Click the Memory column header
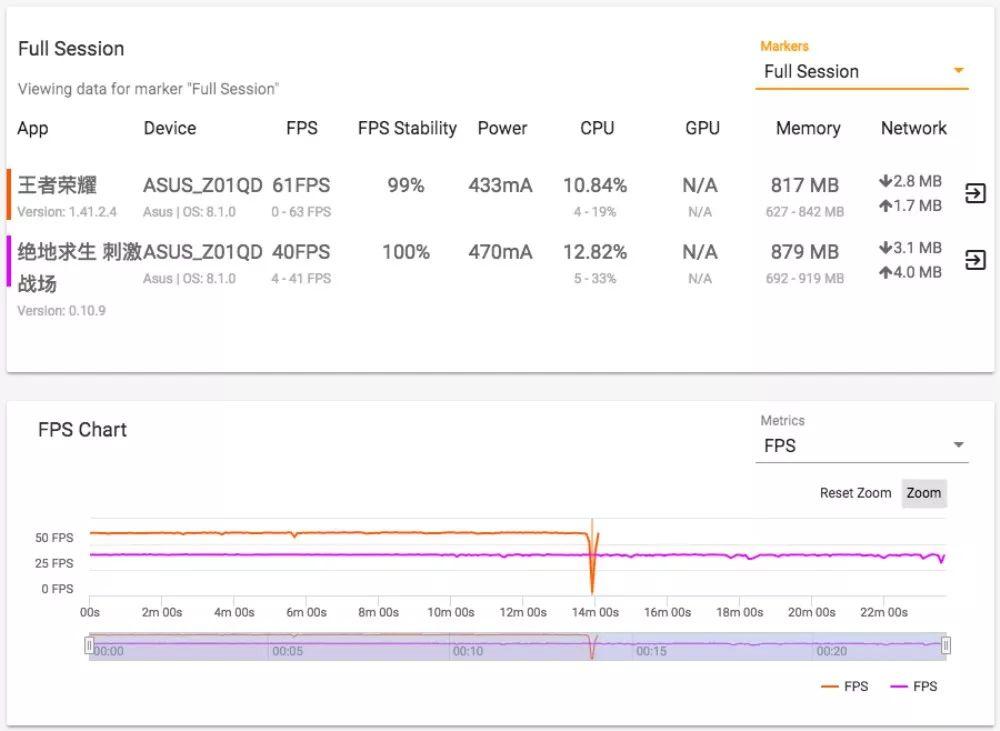The image size is (1000, 731). (x=808, y=128)
